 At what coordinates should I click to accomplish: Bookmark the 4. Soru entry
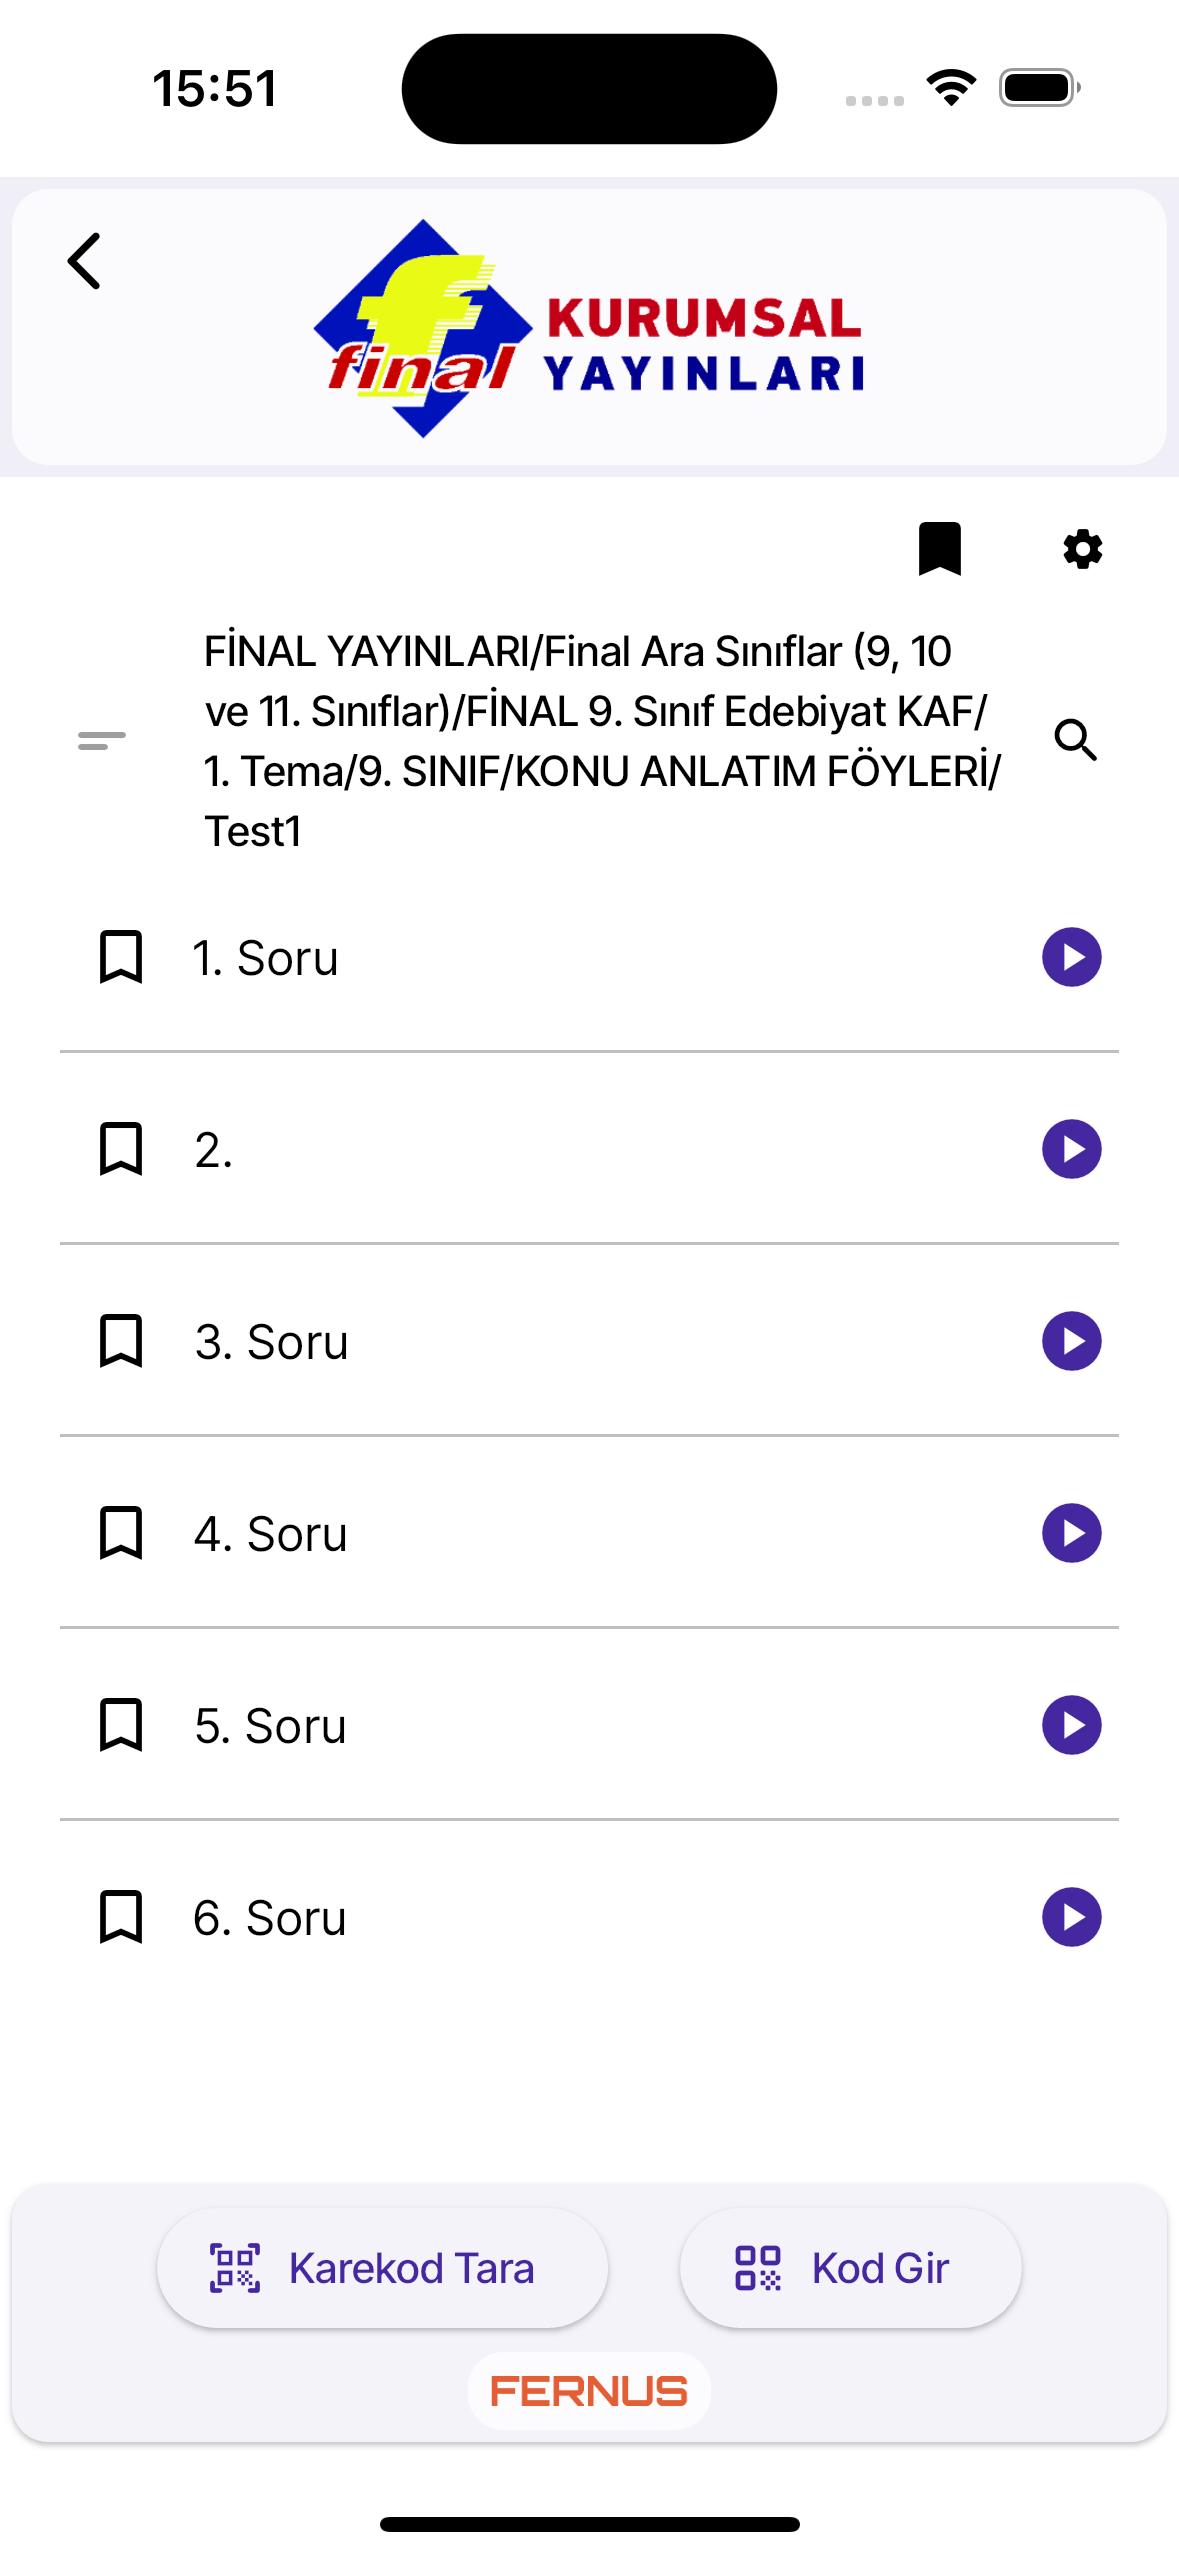click(x=121, y=1533)
